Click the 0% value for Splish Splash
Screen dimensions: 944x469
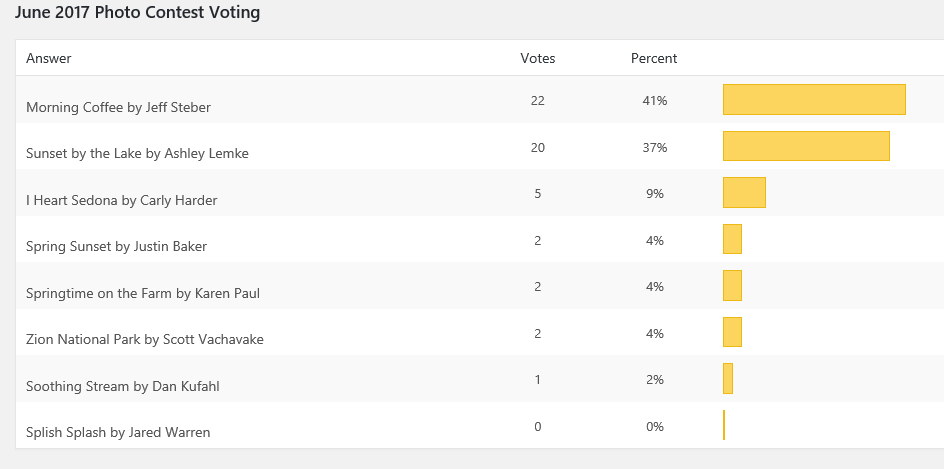(655, 427)
